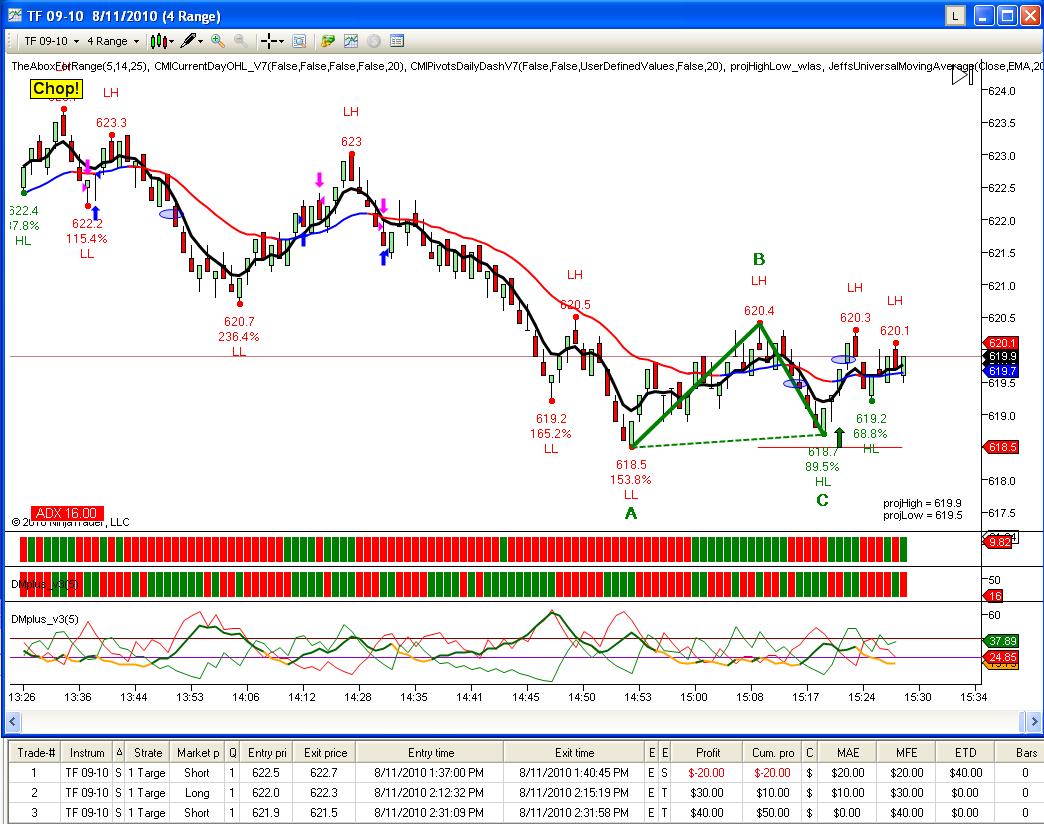Sort by the Market p column header

click(x=198, y=753)
